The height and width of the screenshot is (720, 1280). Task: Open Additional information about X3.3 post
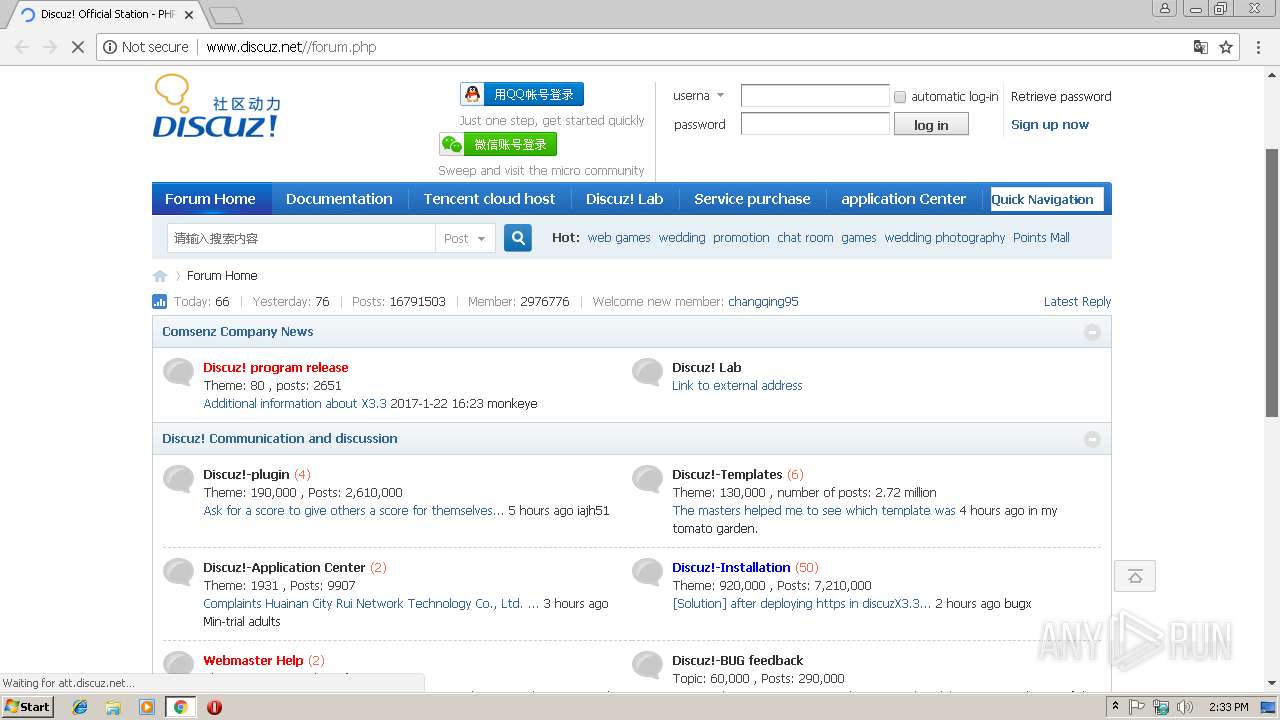tap(295, 404)
